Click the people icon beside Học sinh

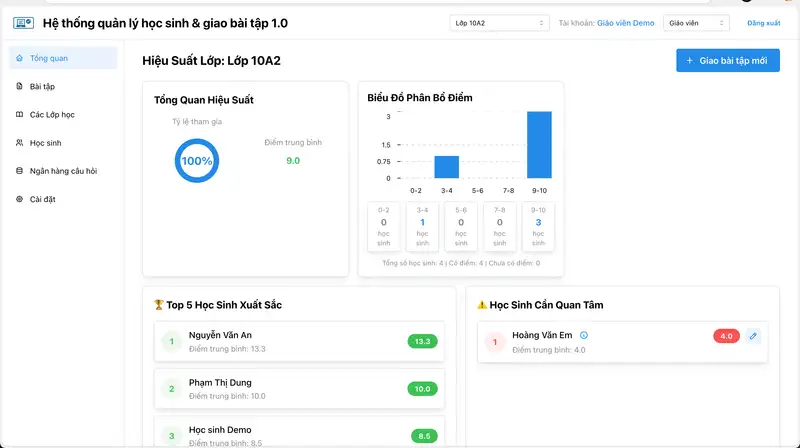click(19, 143)
